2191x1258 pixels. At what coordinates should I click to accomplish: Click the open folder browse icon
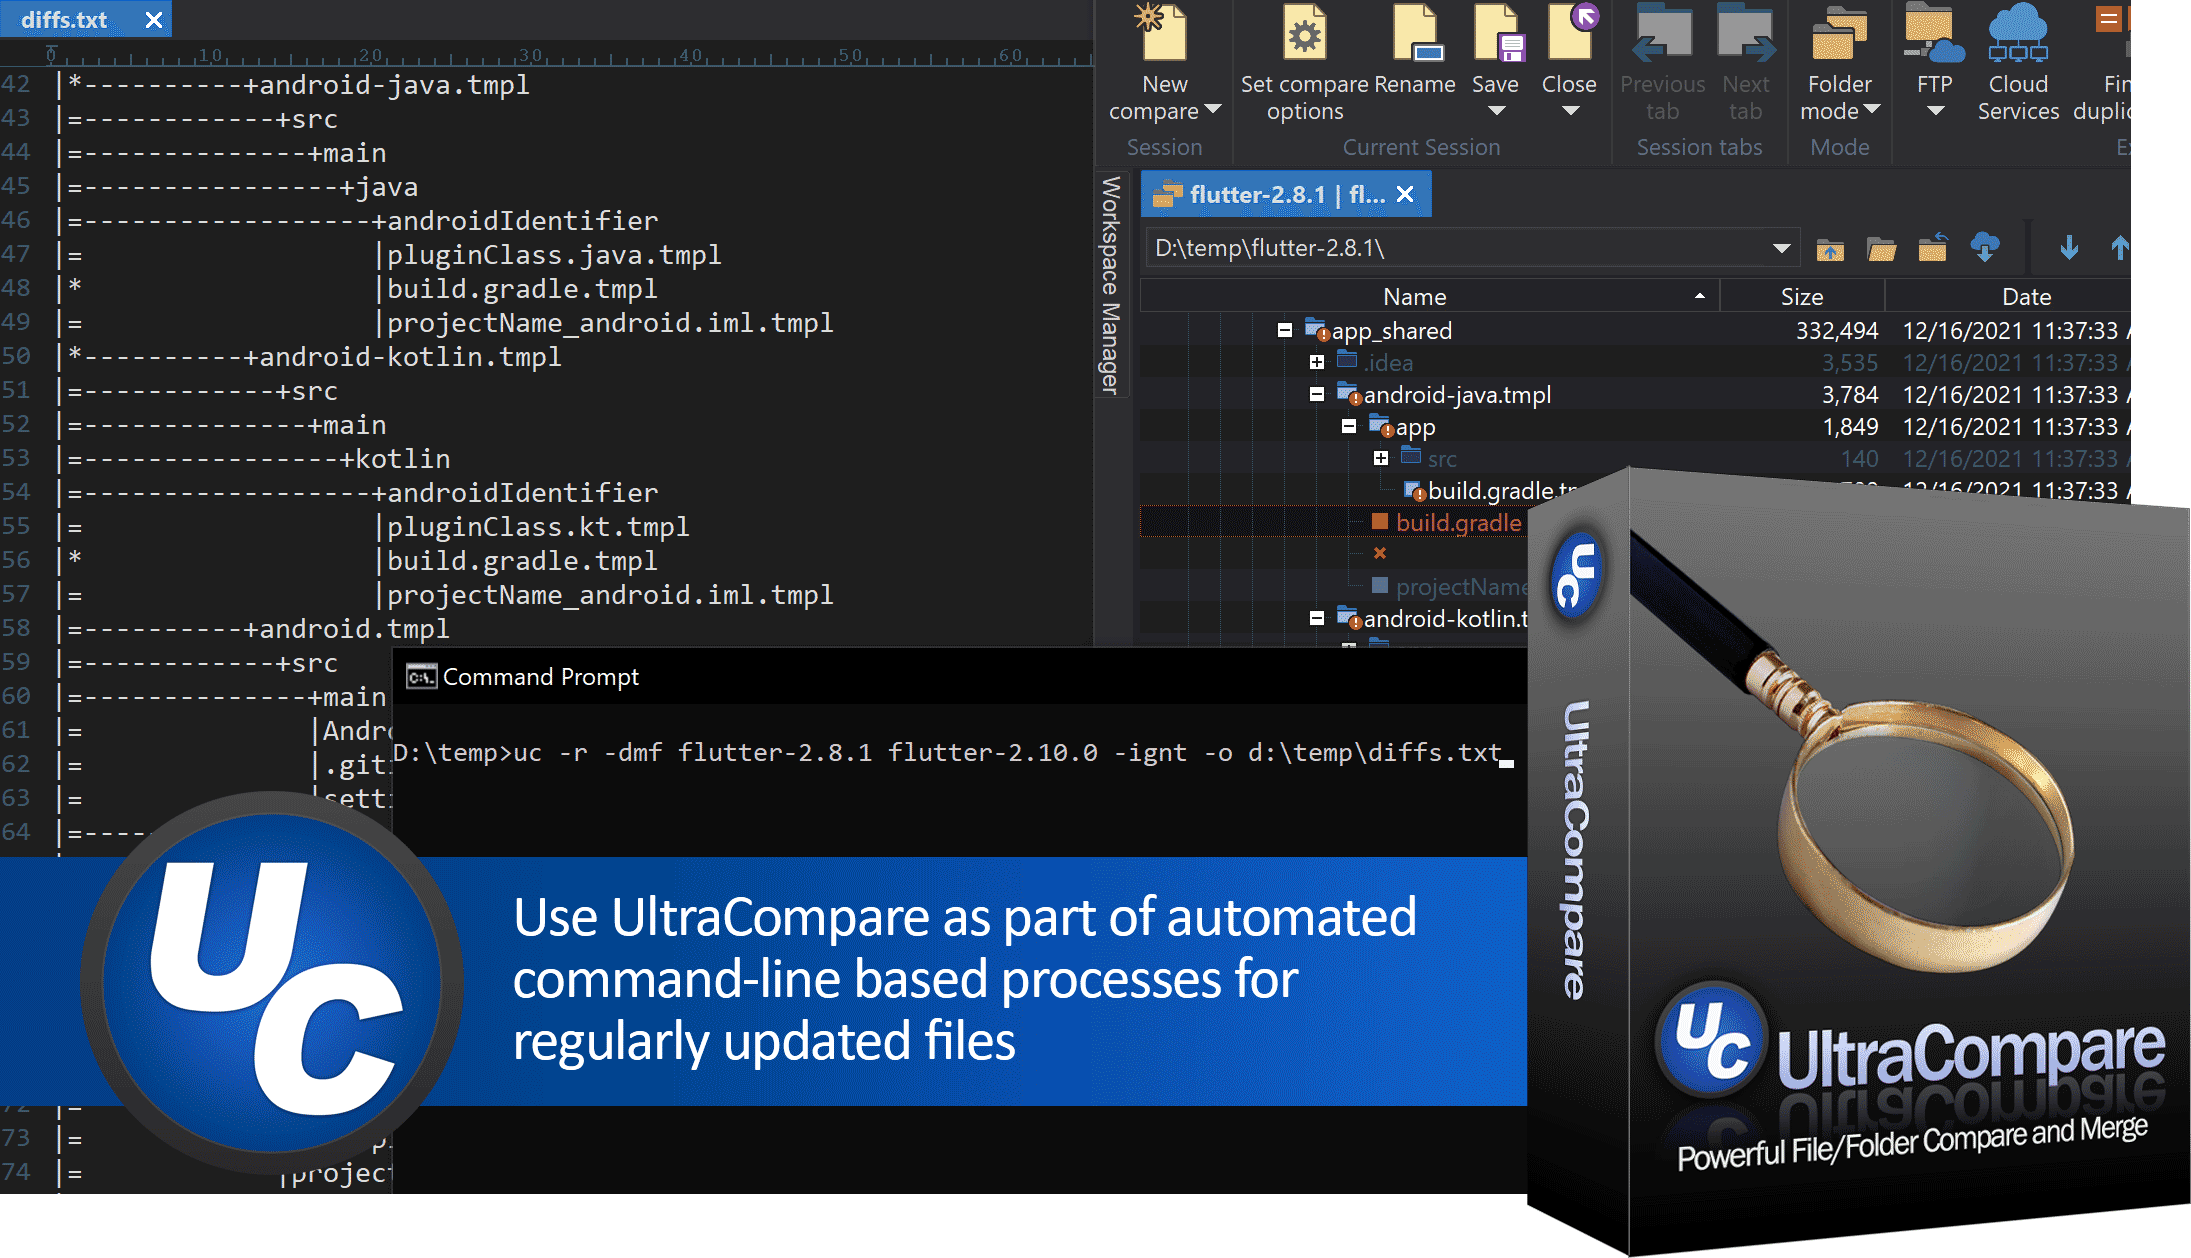(x=1881, y=248)
